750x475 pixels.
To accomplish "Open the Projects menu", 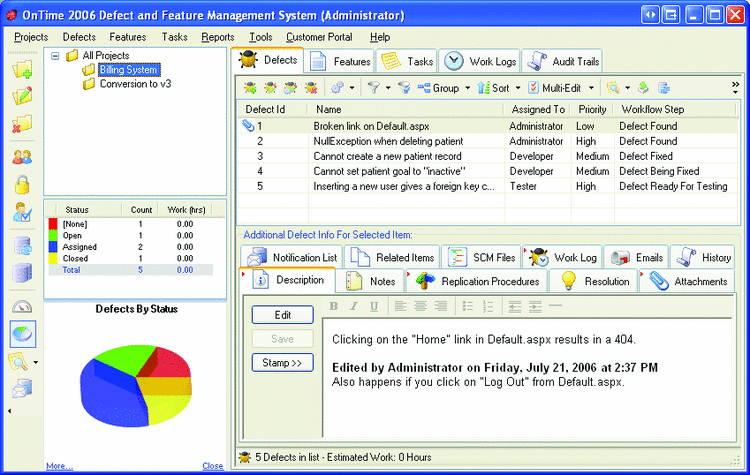I will click(x=31, y=37).
